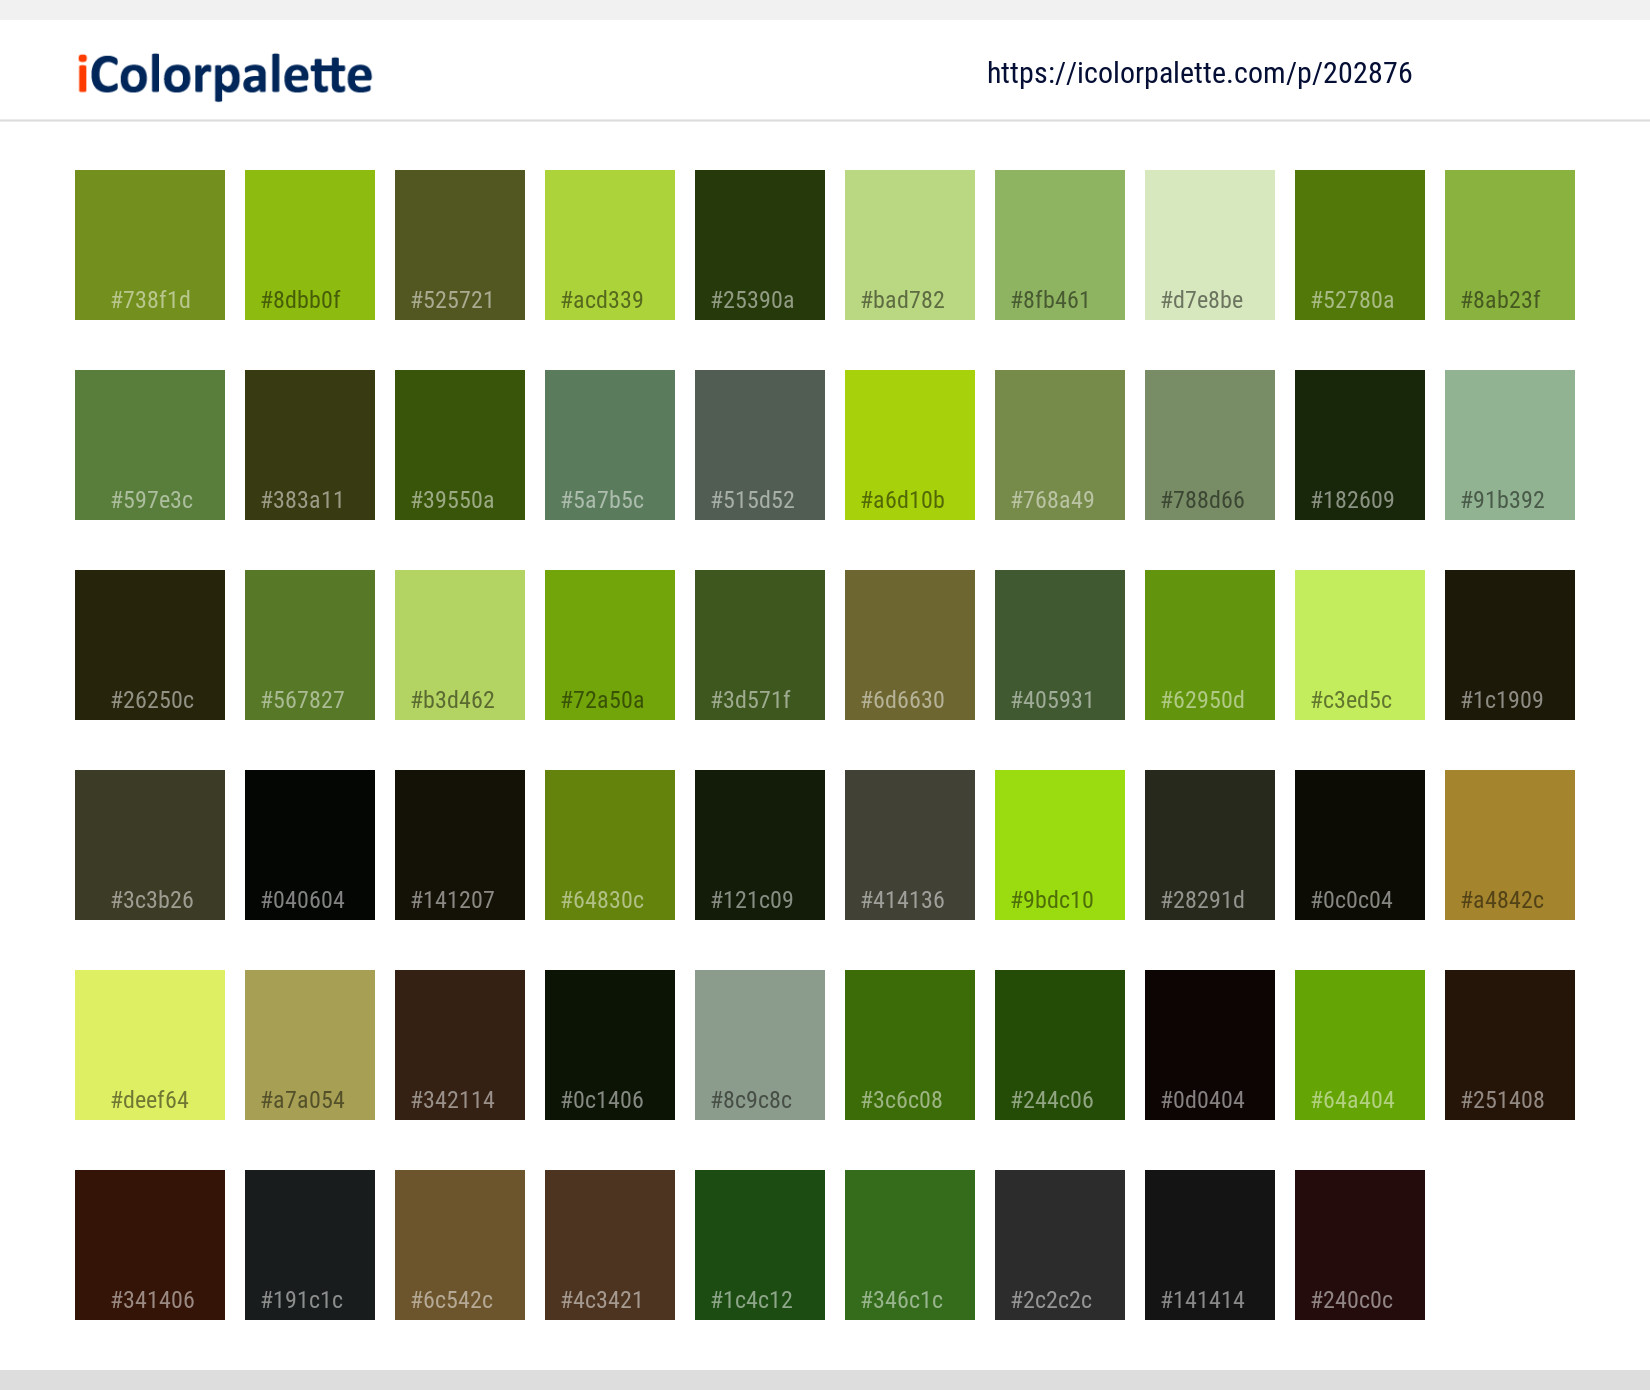Pick the #64830c swatch
This screenshot has height=1390, width=1650.
tap(610, 845)
